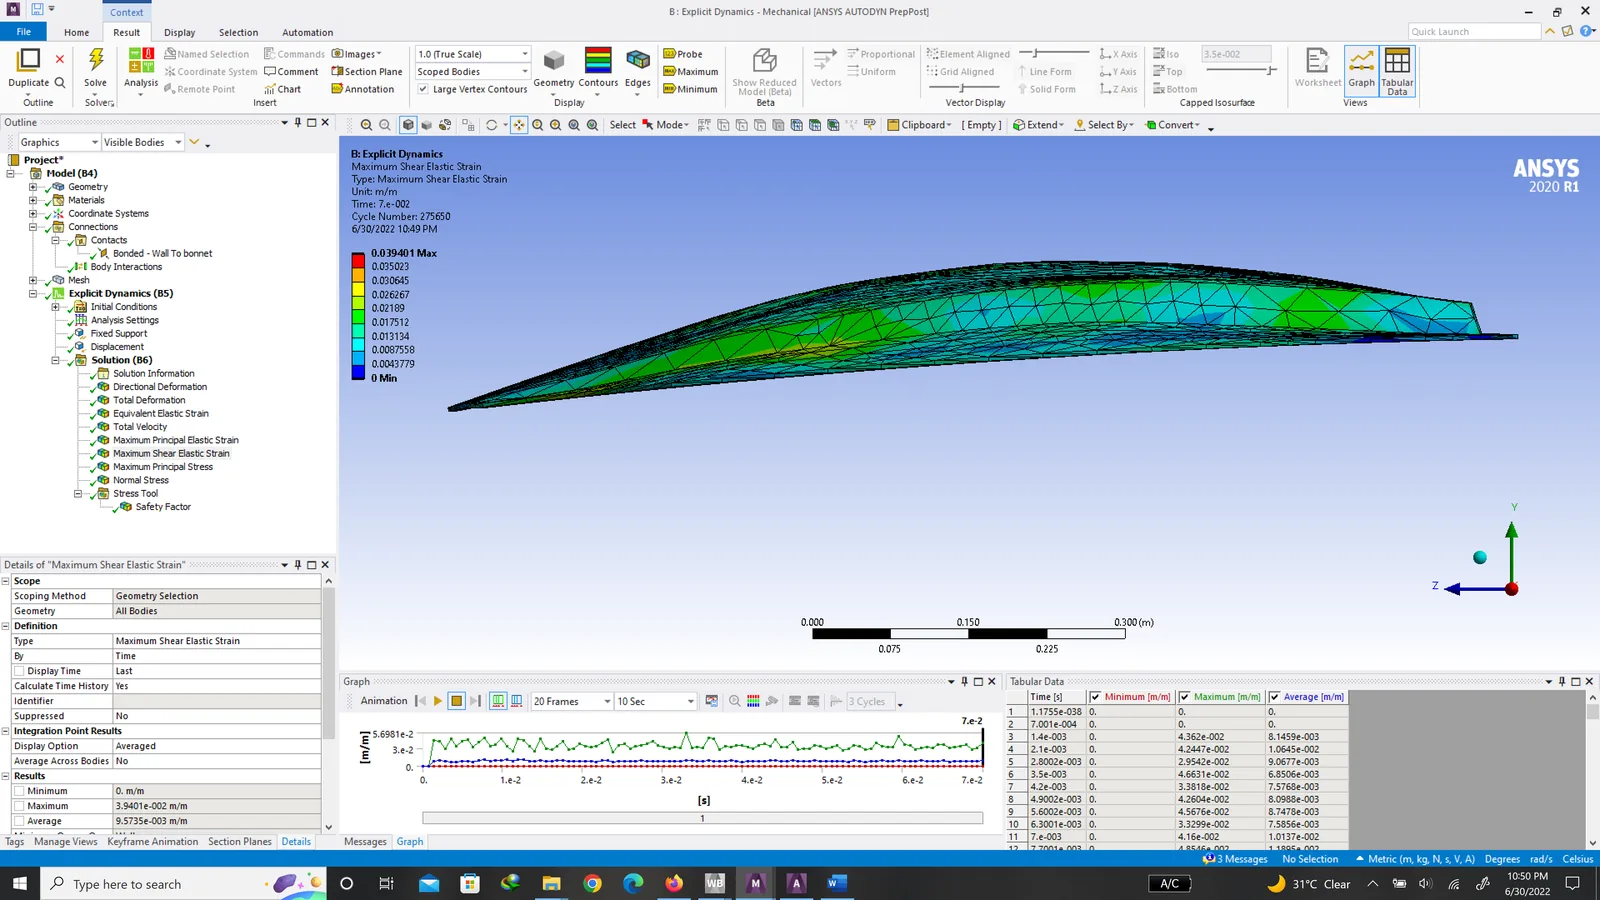Open the True Scale dropdown
Viewport: 1600px width, 900px height.
[x=472, y=54]
